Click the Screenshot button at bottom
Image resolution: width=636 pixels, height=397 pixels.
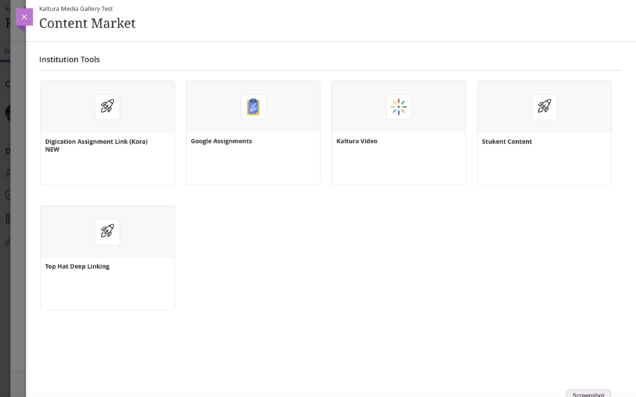[x=589, y=394]
